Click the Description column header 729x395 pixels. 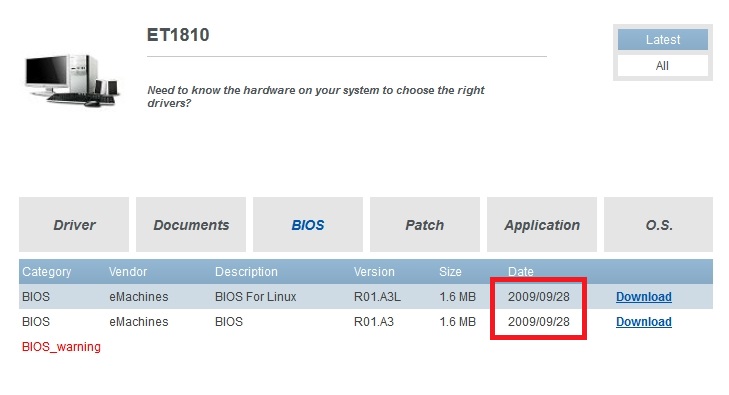(x=246, y=271)
